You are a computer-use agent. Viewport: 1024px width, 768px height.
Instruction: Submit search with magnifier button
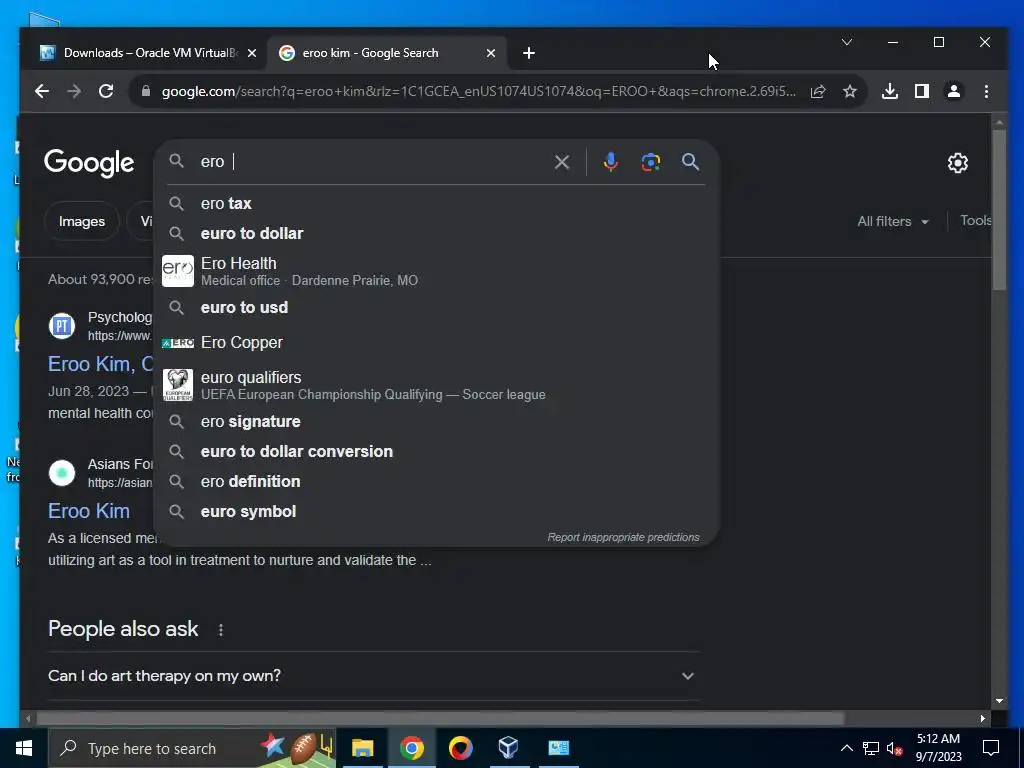[x=690, y=162]
